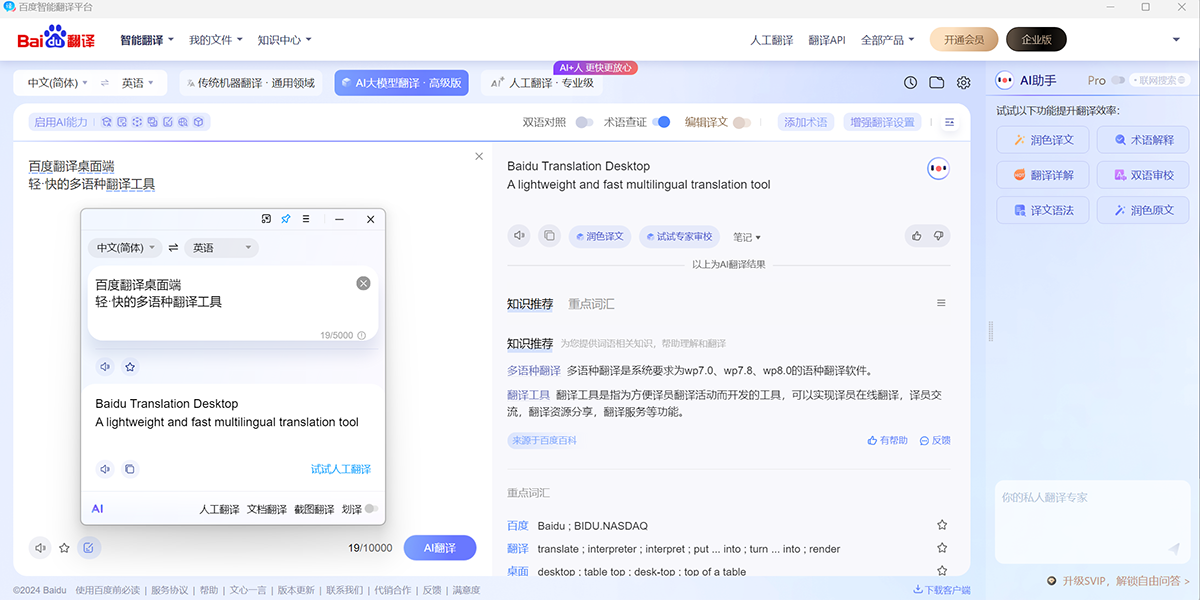The width and height of the screenshot is (1200, 600).
Task: Open the 知识中心 menu
Action: click(278, 40)
